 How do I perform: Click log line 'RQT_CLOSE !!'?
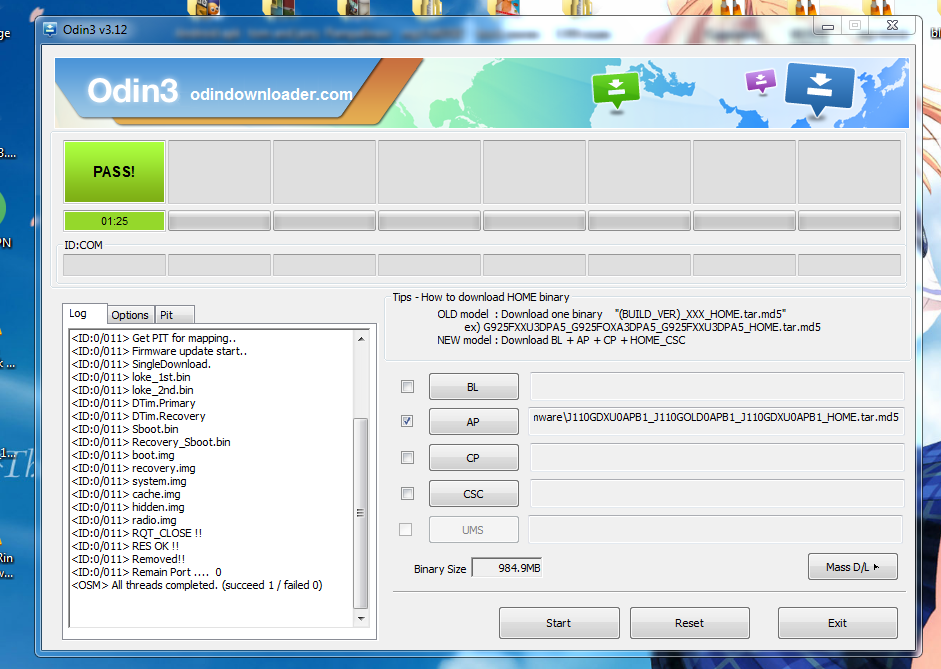[x=137, y=533]
